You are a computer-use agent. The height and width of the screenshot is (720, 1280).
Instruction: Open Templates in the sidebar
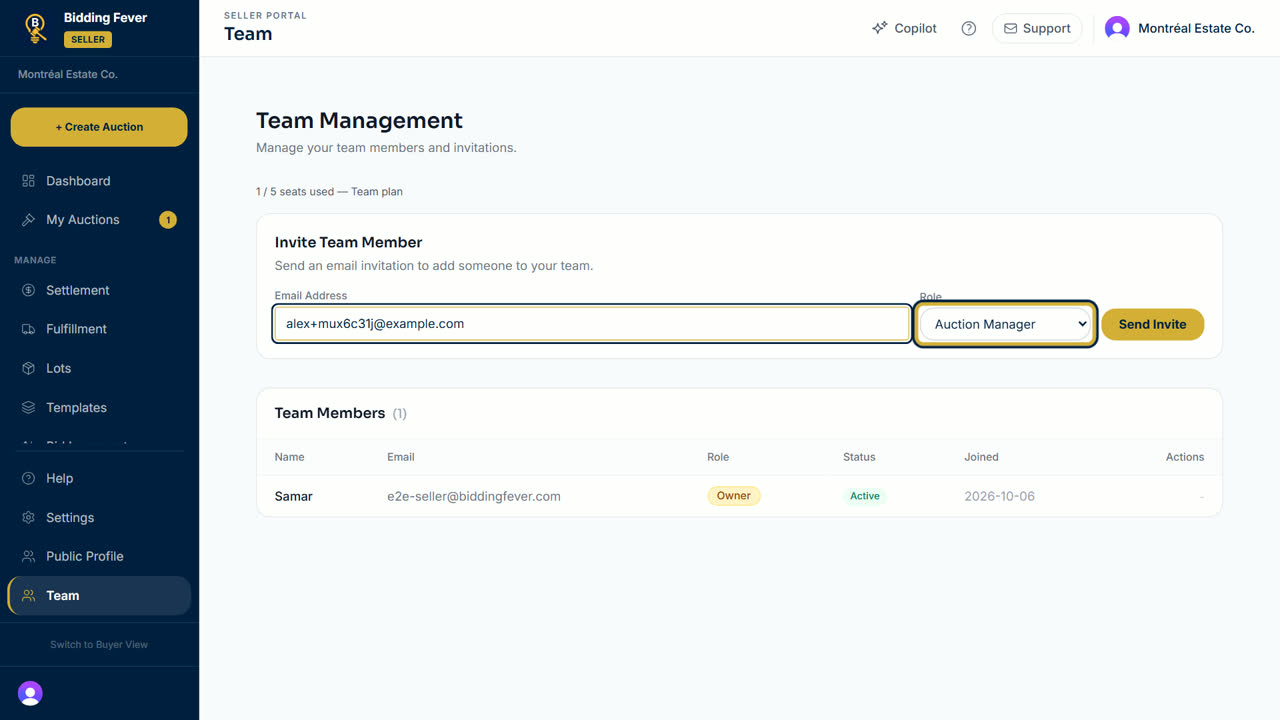(99, 408)
